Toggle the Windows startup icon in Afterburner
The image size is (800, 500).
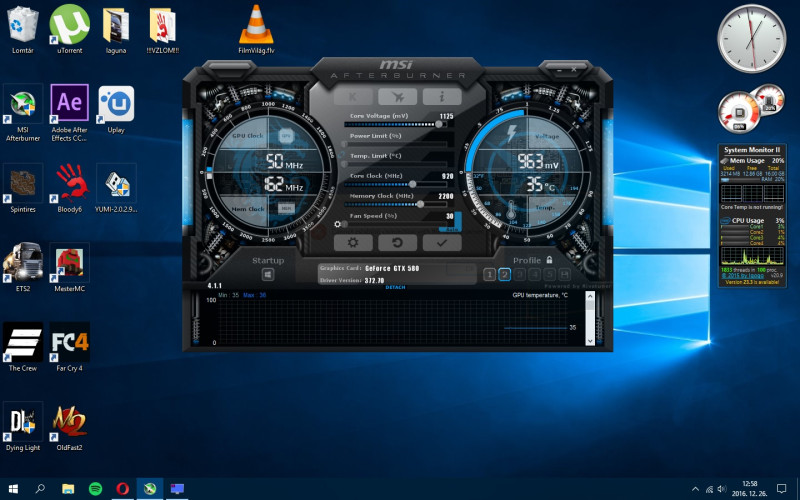(x=268, y=274)
